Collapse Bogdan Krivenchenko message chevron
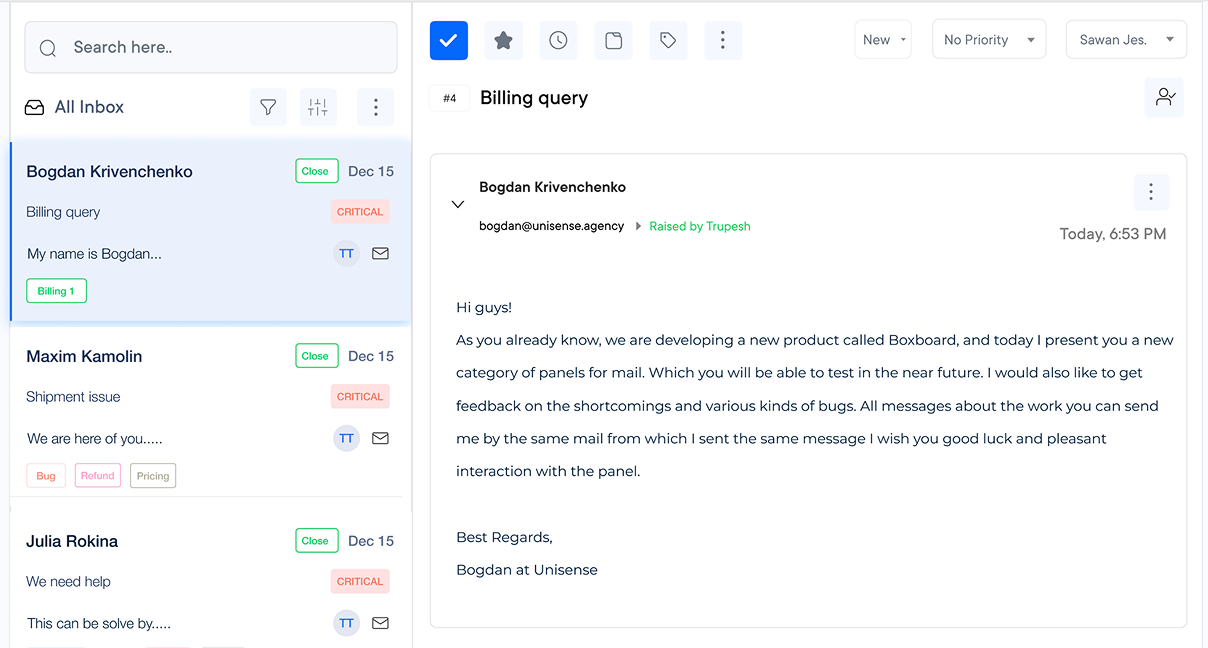 click(458, 204)
